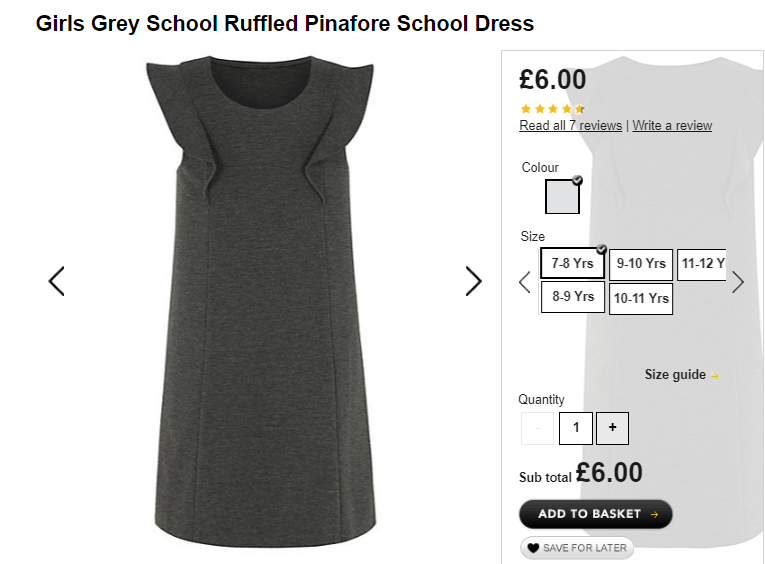Decrease quantity with the minus button

[537, 428]
